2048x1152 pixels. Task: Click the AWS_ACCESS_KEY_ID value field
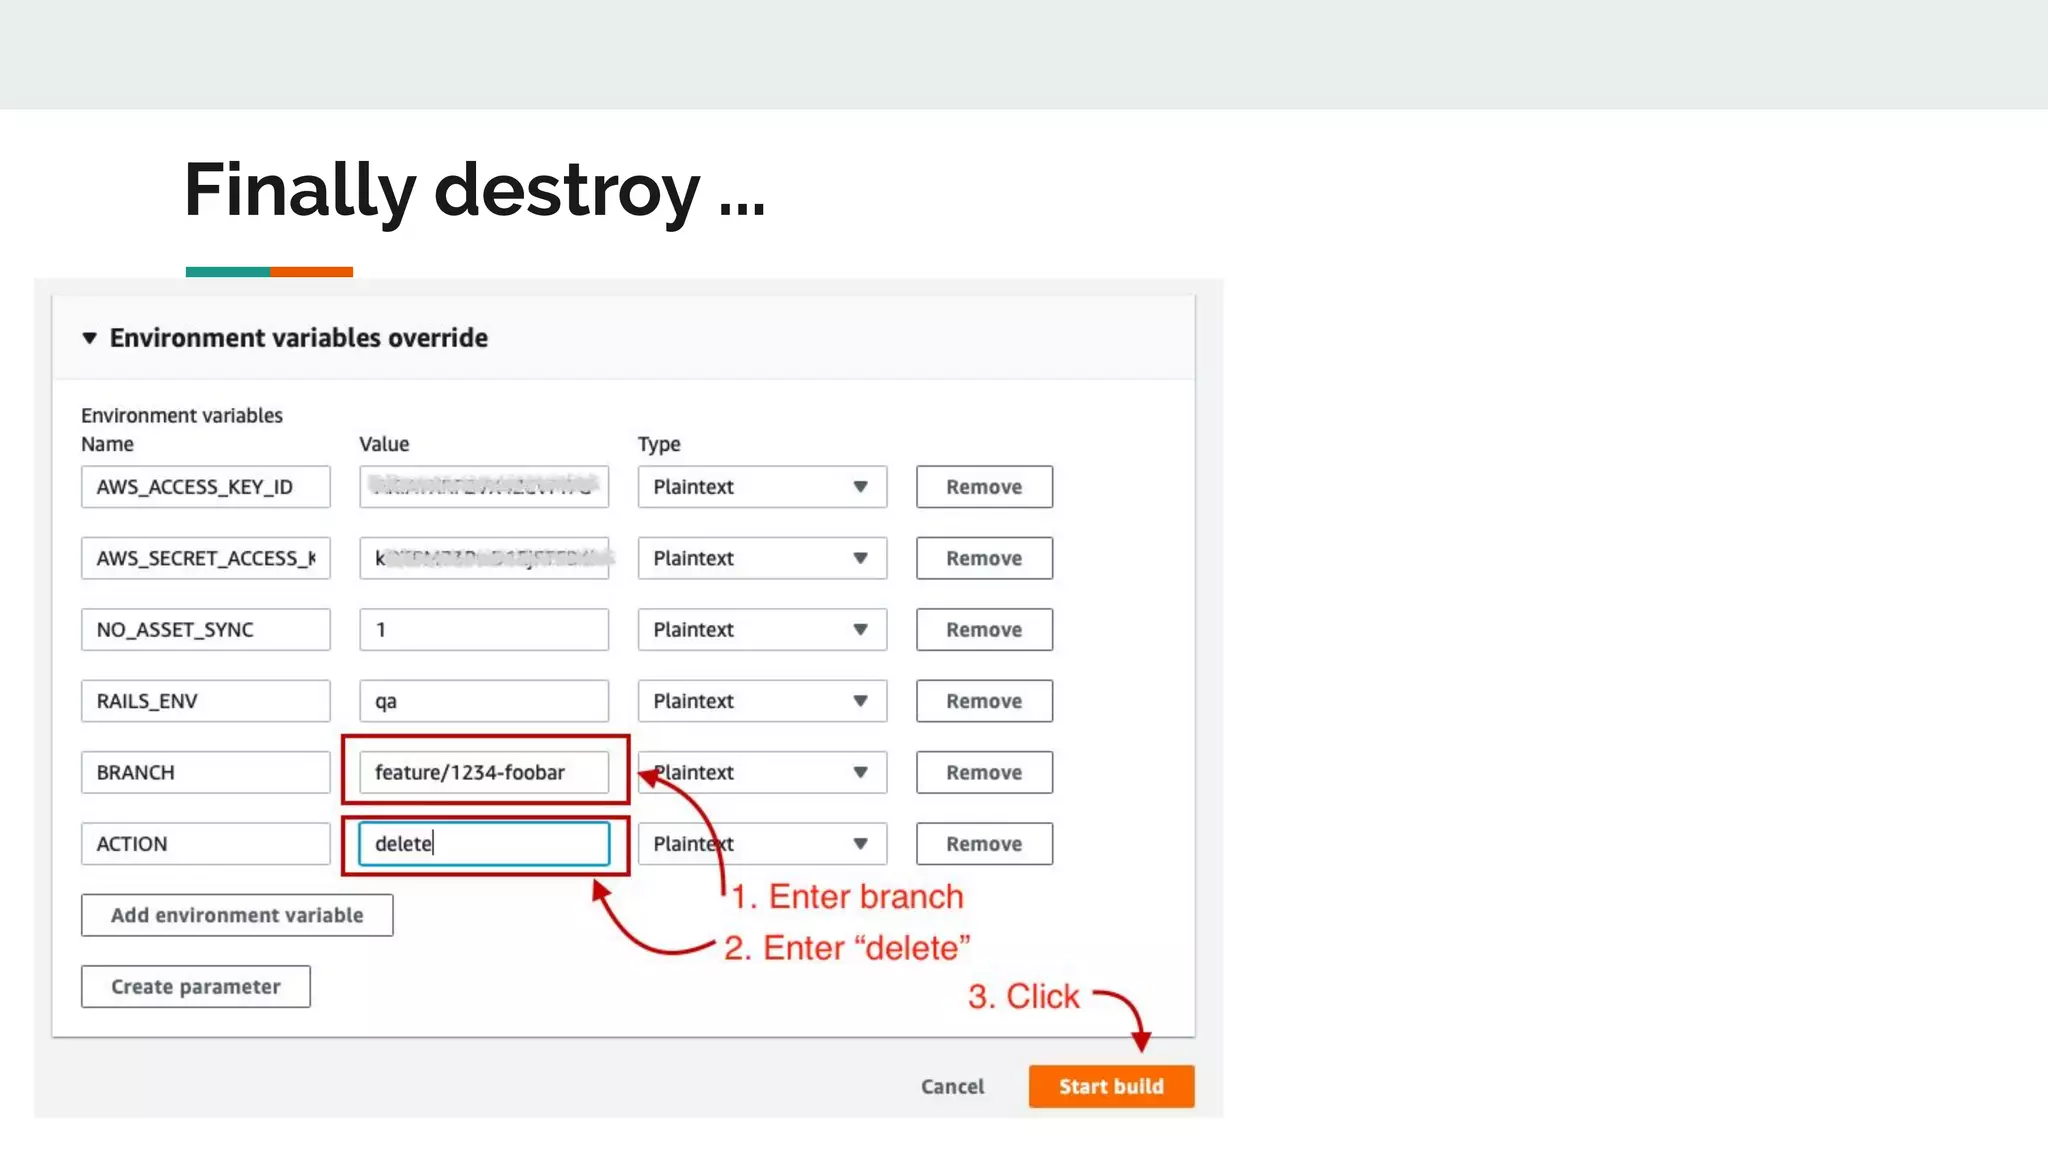pyautogui.click(x=484, y=487)
